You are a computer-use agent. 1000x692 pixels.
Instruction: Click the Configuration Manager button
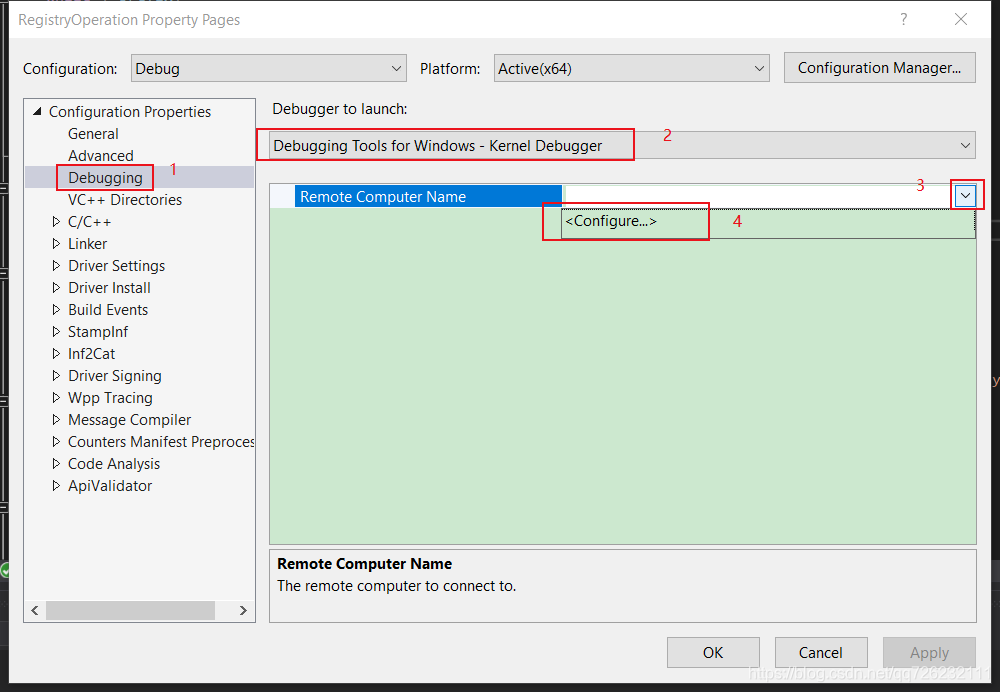pos(879,68)
